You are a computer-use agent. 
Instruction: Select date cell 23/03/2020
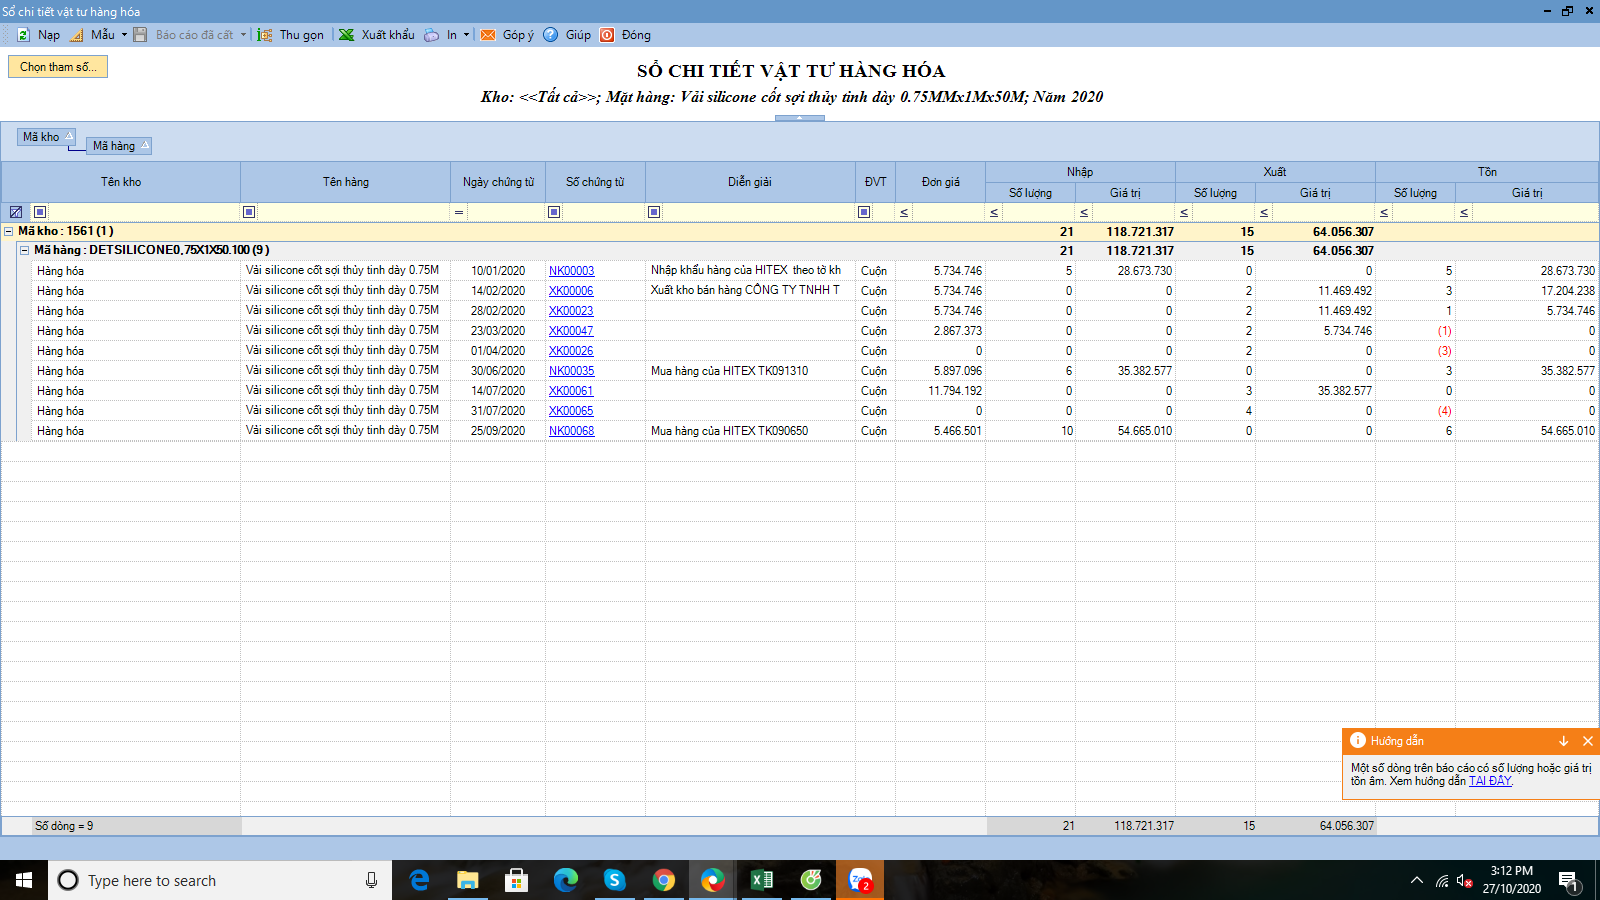498,331
